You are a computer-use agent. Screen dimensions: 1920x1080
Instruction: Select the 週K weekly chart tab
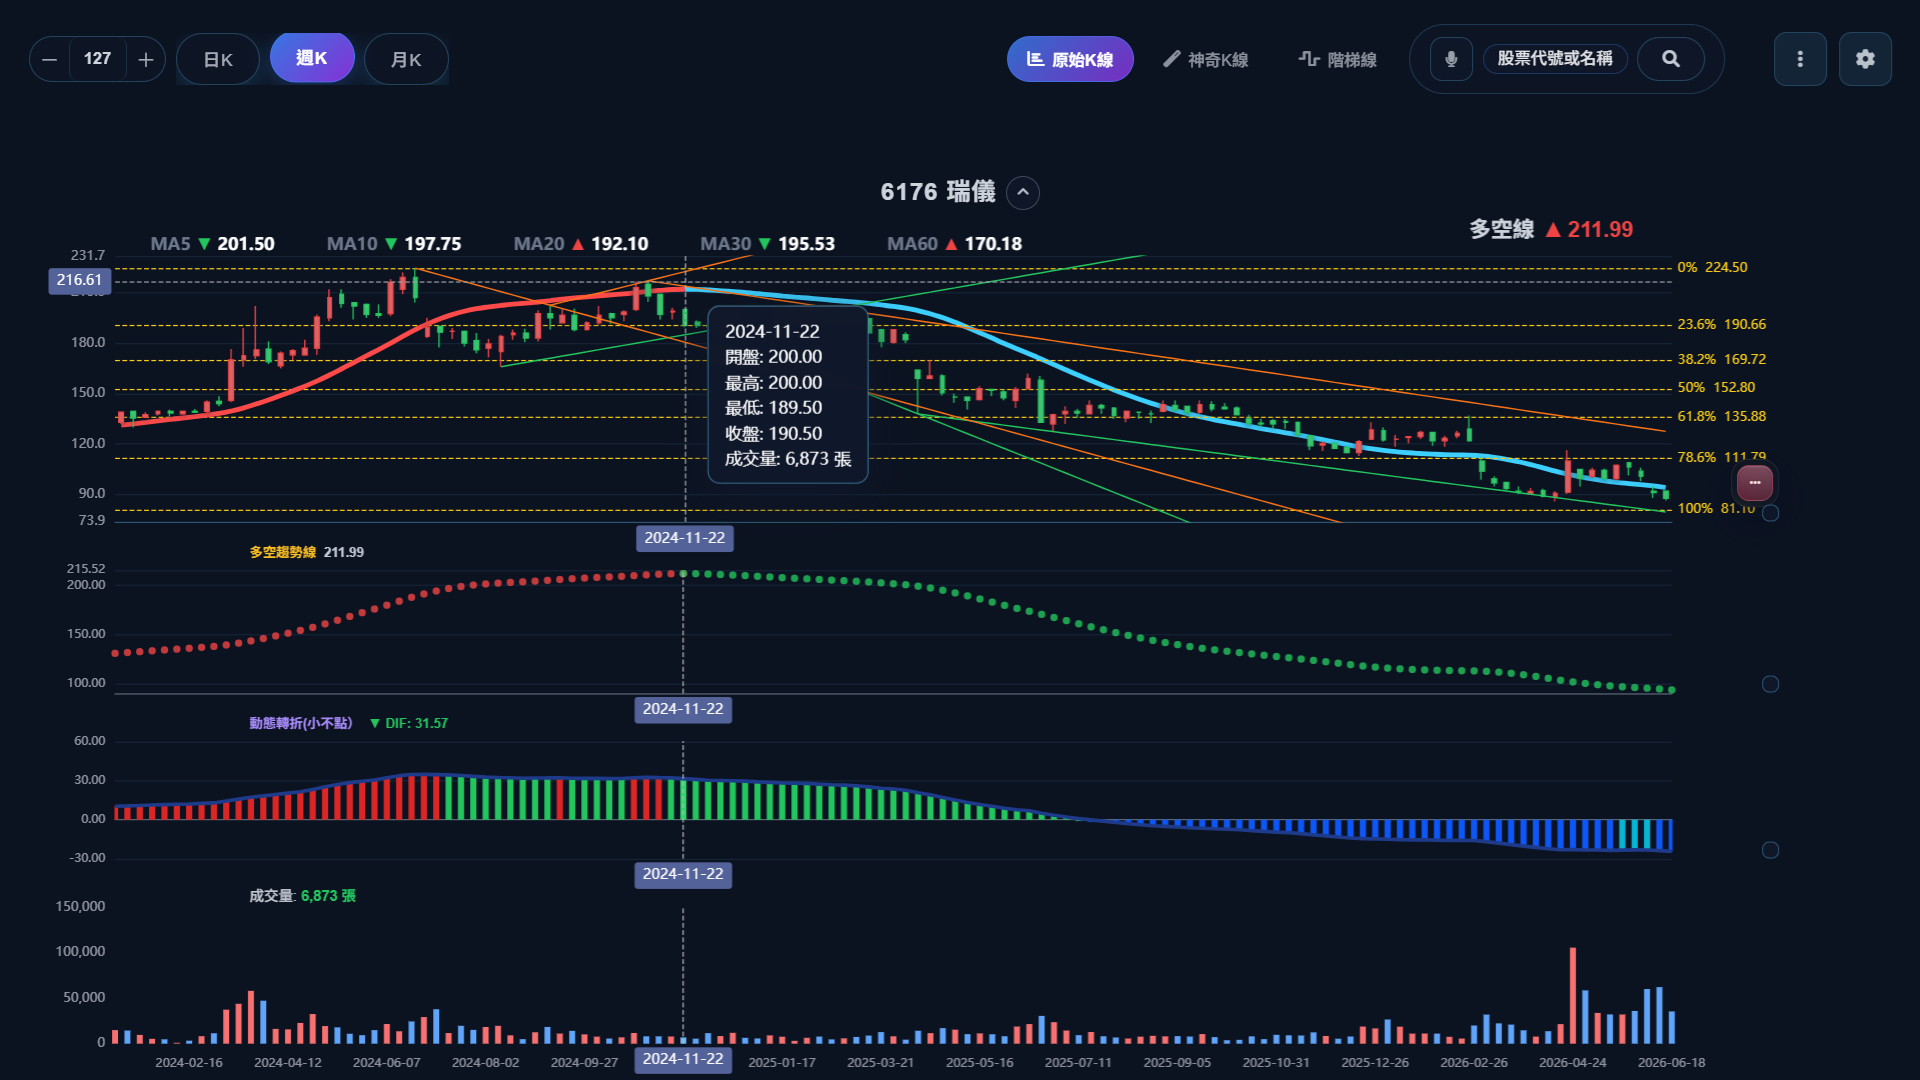[312, 58]
